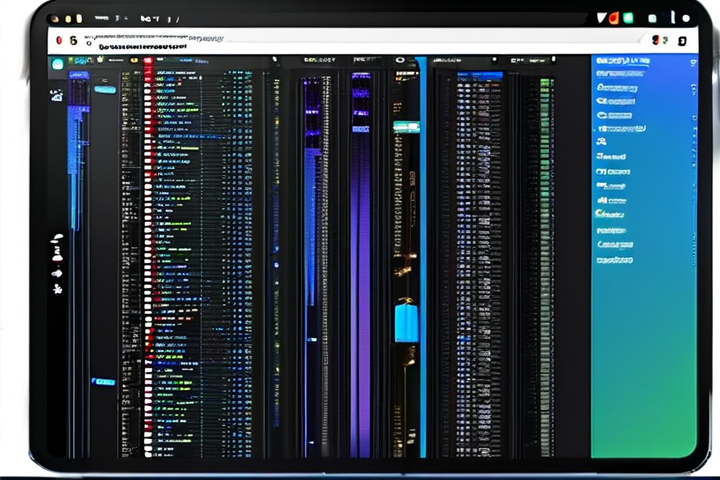This screenshot has width=720, height=480.
Task: Click the dark square icon at address bar's right end
Action: [682, 41]
